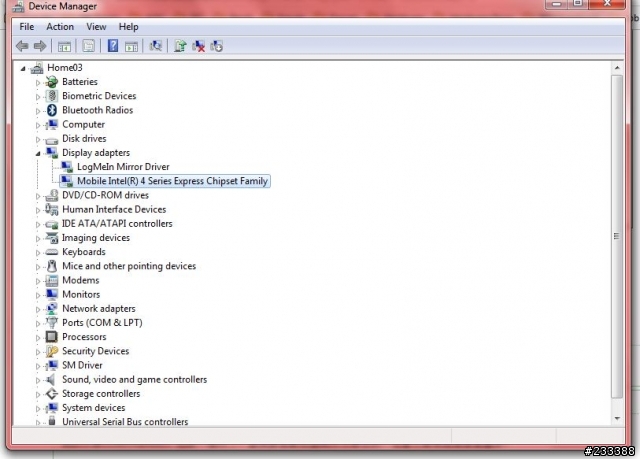Click the Bluetooth Radios icon

(52, 110)
